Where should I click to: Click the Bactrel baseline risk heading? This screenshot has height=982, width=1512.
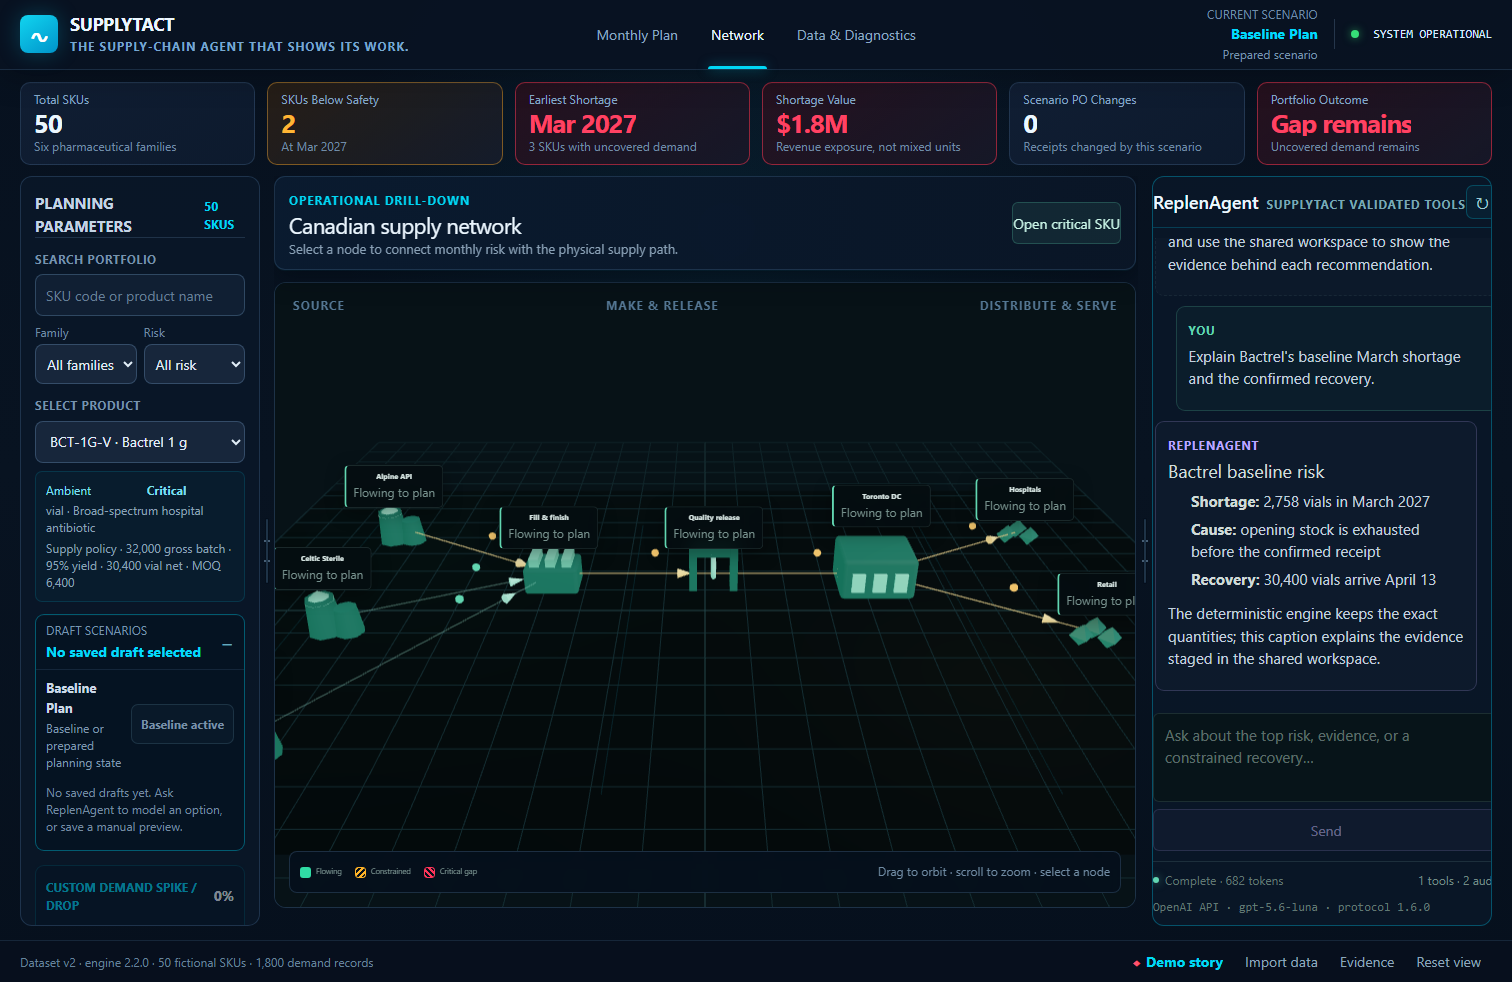[x=1246, y=472]
